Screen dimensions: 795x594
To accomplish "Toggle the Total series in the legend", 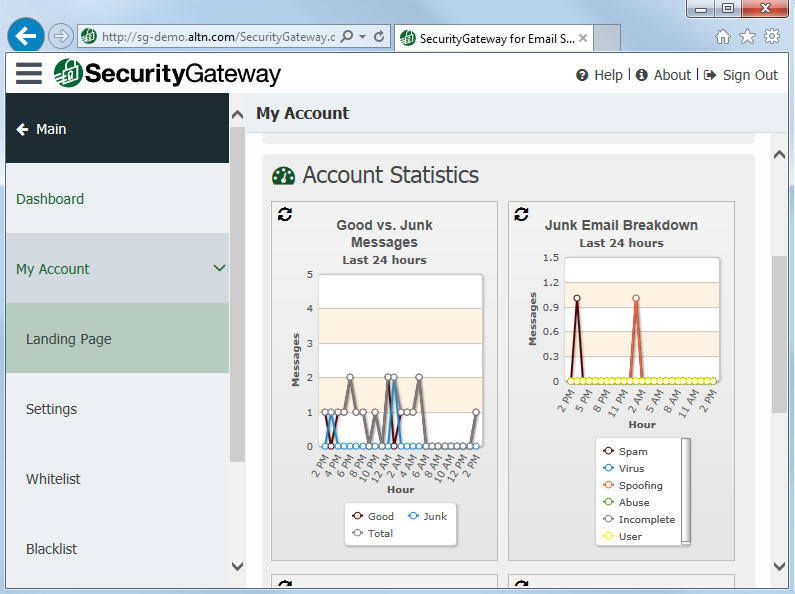I will (373, 533).
